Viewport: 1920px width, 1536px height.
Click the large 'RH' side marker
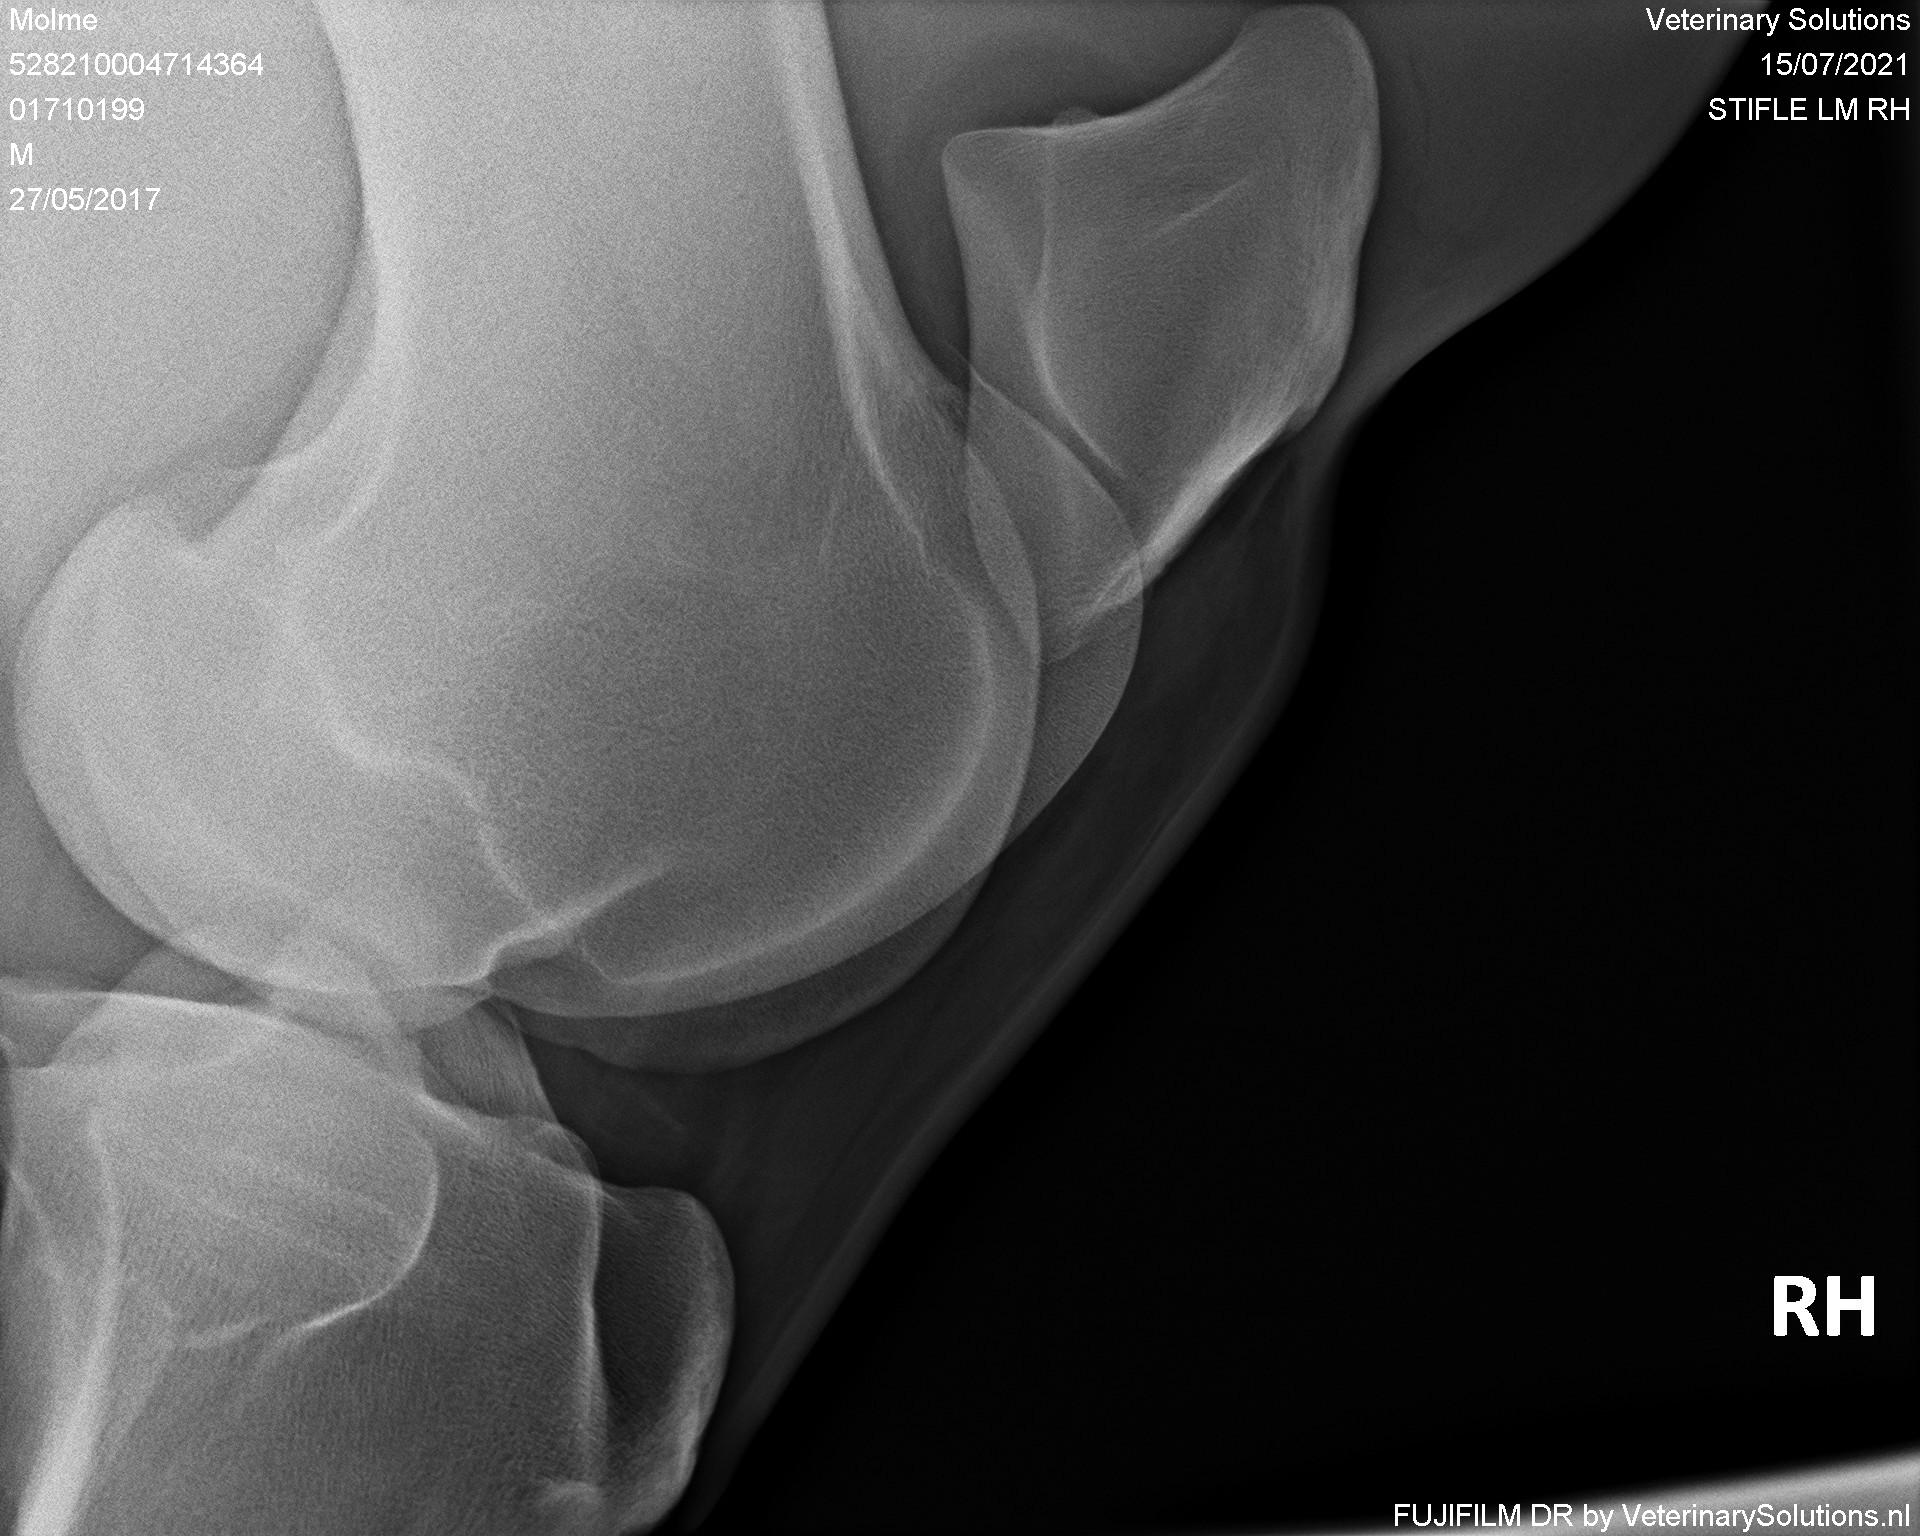[1823, 1307]
